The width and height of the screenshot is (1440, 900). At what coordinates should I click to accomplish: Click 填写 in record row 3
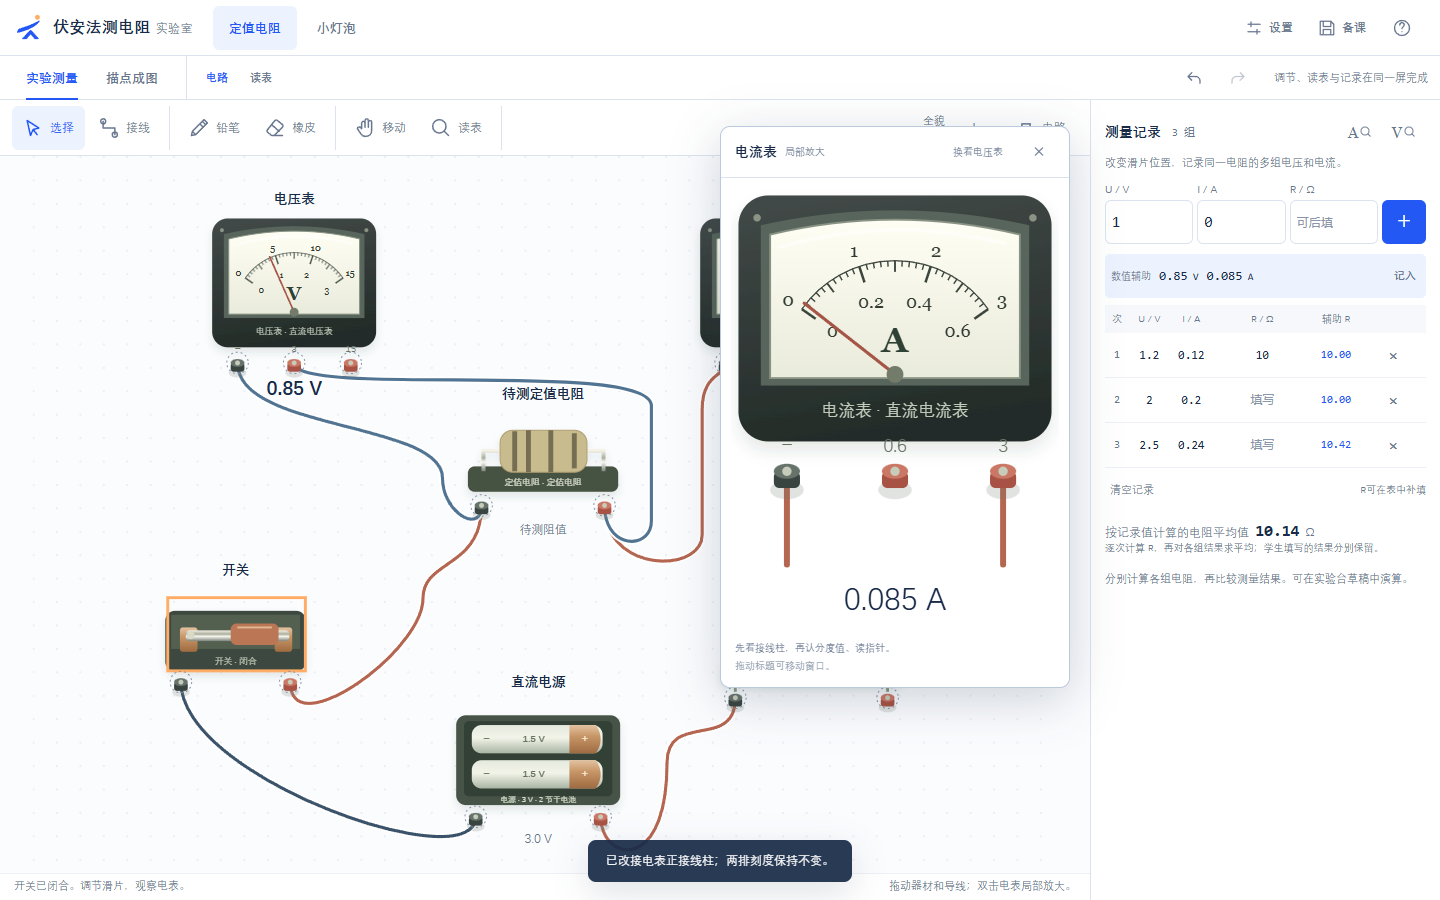[1262, 445]
